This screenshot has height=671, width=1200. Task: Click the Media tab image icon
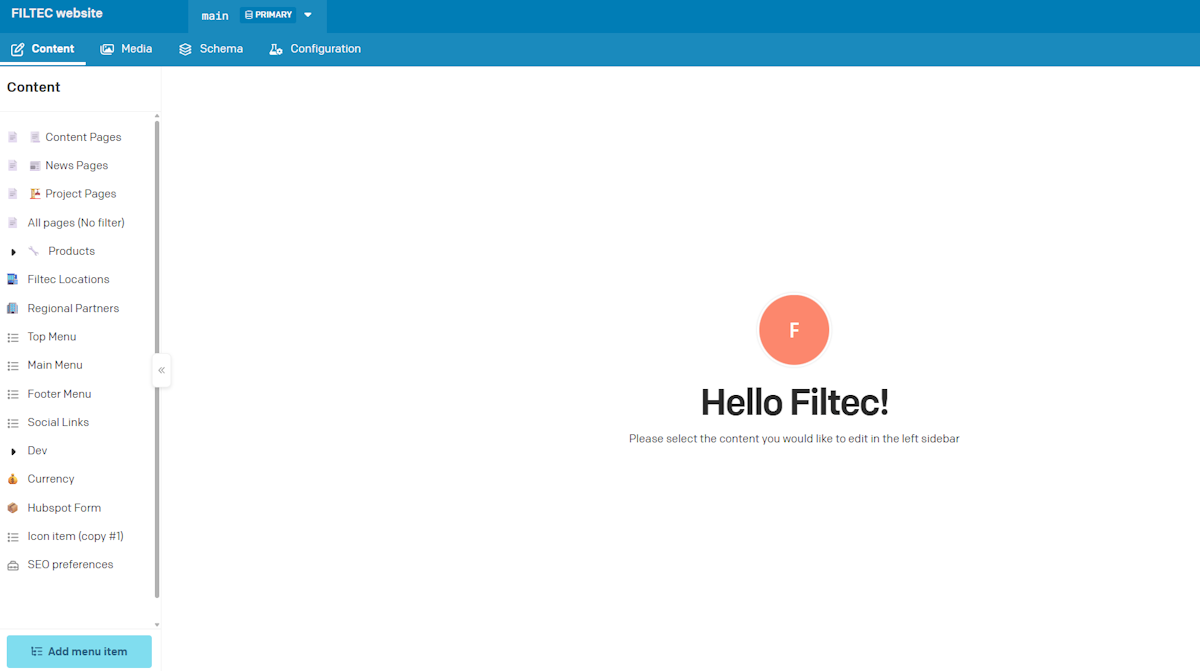pyautogui.click(x=107, y=49)
